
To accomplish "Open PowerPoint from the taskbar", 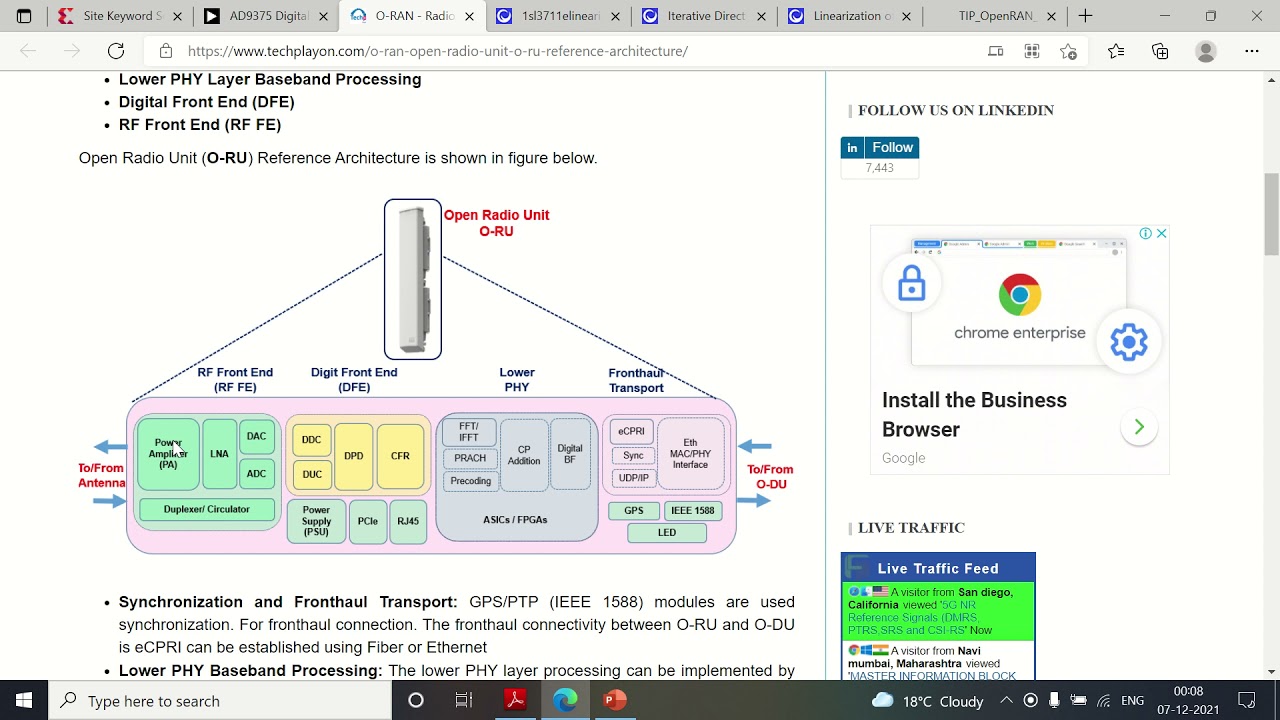I will tap(614, 700).
